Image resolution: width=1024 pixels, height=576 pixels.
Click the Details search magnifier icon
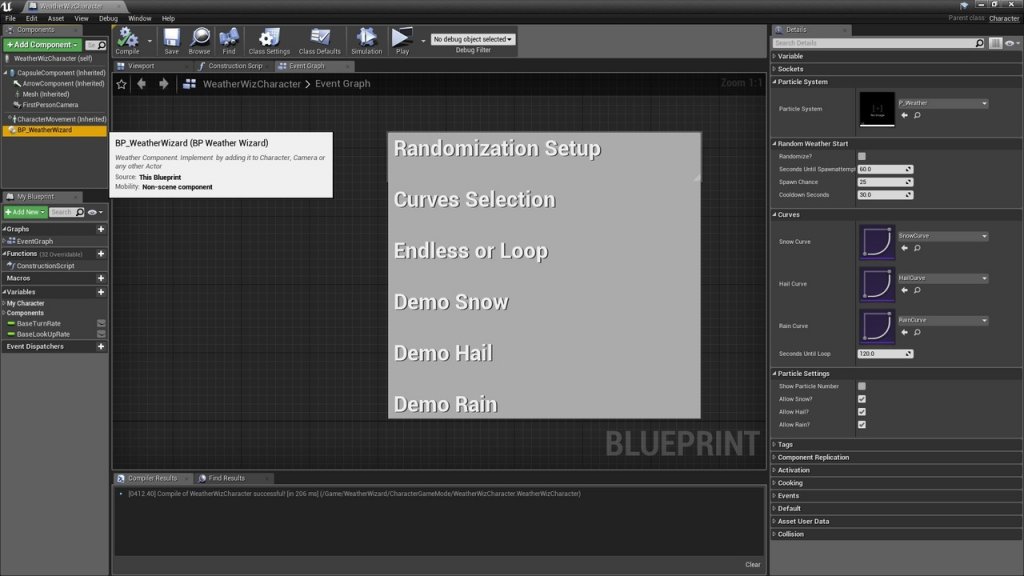tap(979, 43)
